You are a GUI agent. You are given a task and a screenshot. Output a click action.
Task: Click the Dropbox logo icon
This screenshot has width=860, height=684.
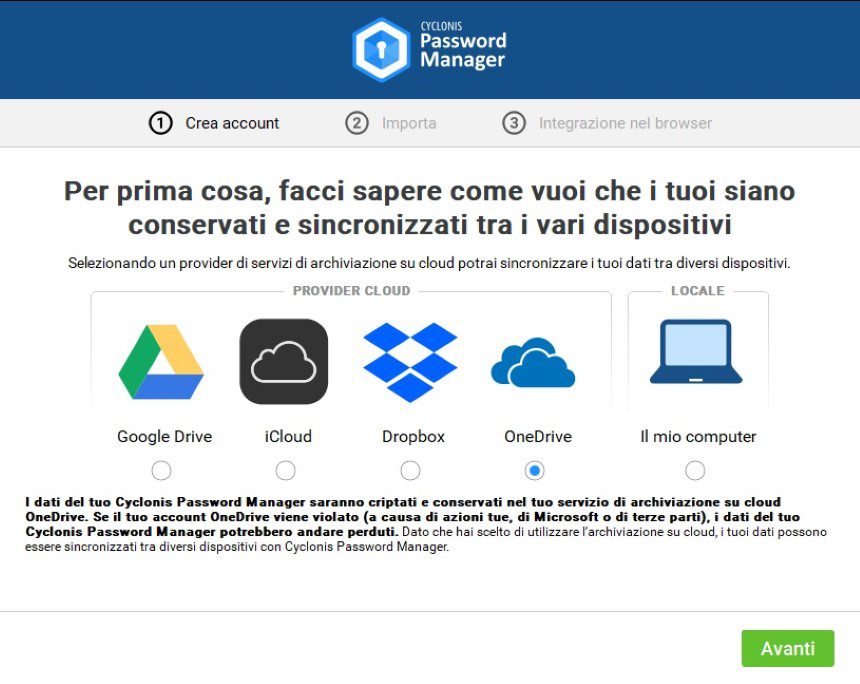410,362
